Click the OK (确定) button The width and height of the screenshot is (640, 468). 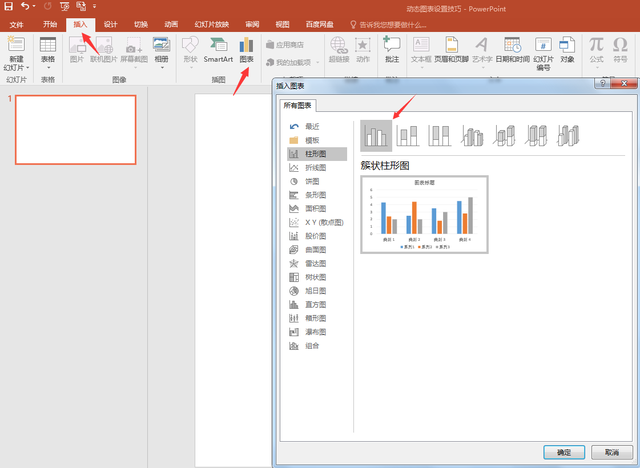point(564,452)
